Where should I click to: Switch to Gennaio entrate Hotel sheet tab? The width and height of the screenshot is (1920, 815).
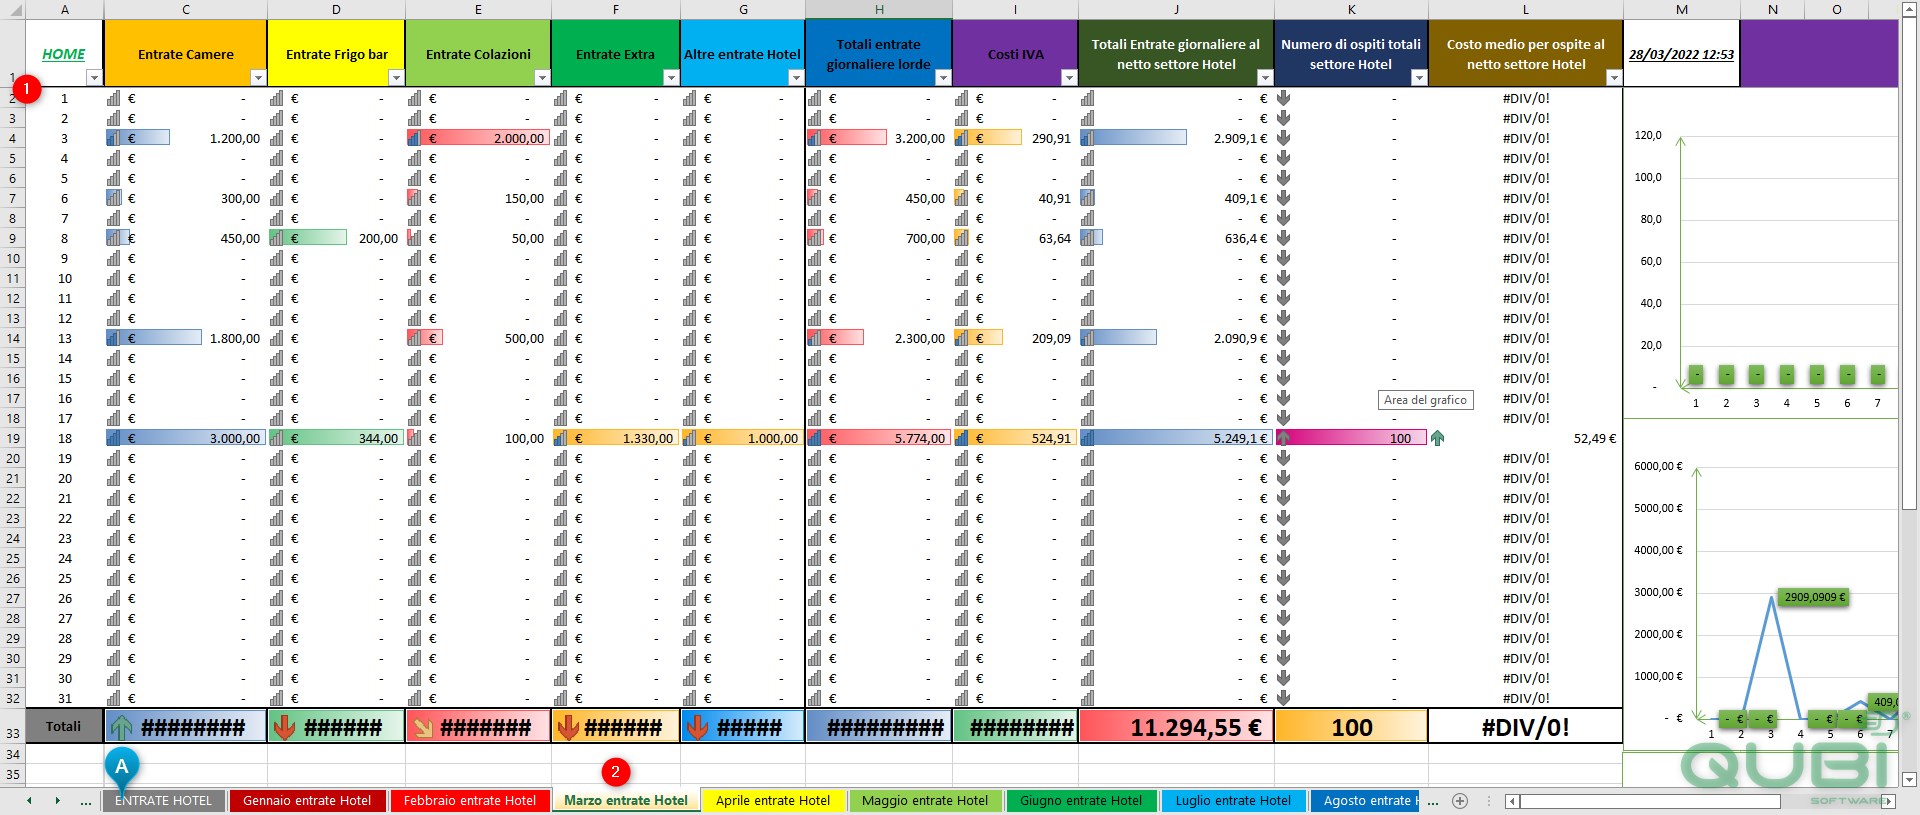[307, 801]
